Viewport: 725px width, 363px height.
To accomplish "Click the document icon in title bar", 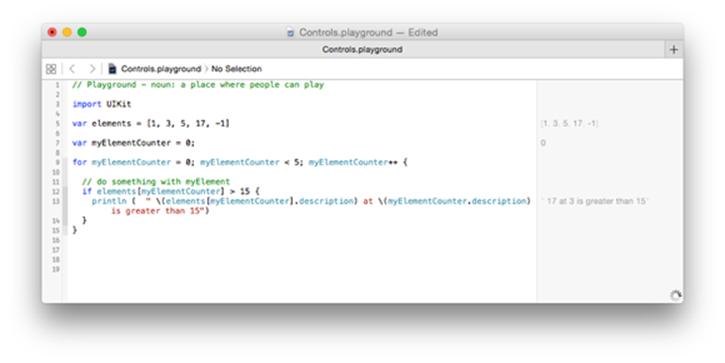I will pyautogui.click(x=290, y=33).
